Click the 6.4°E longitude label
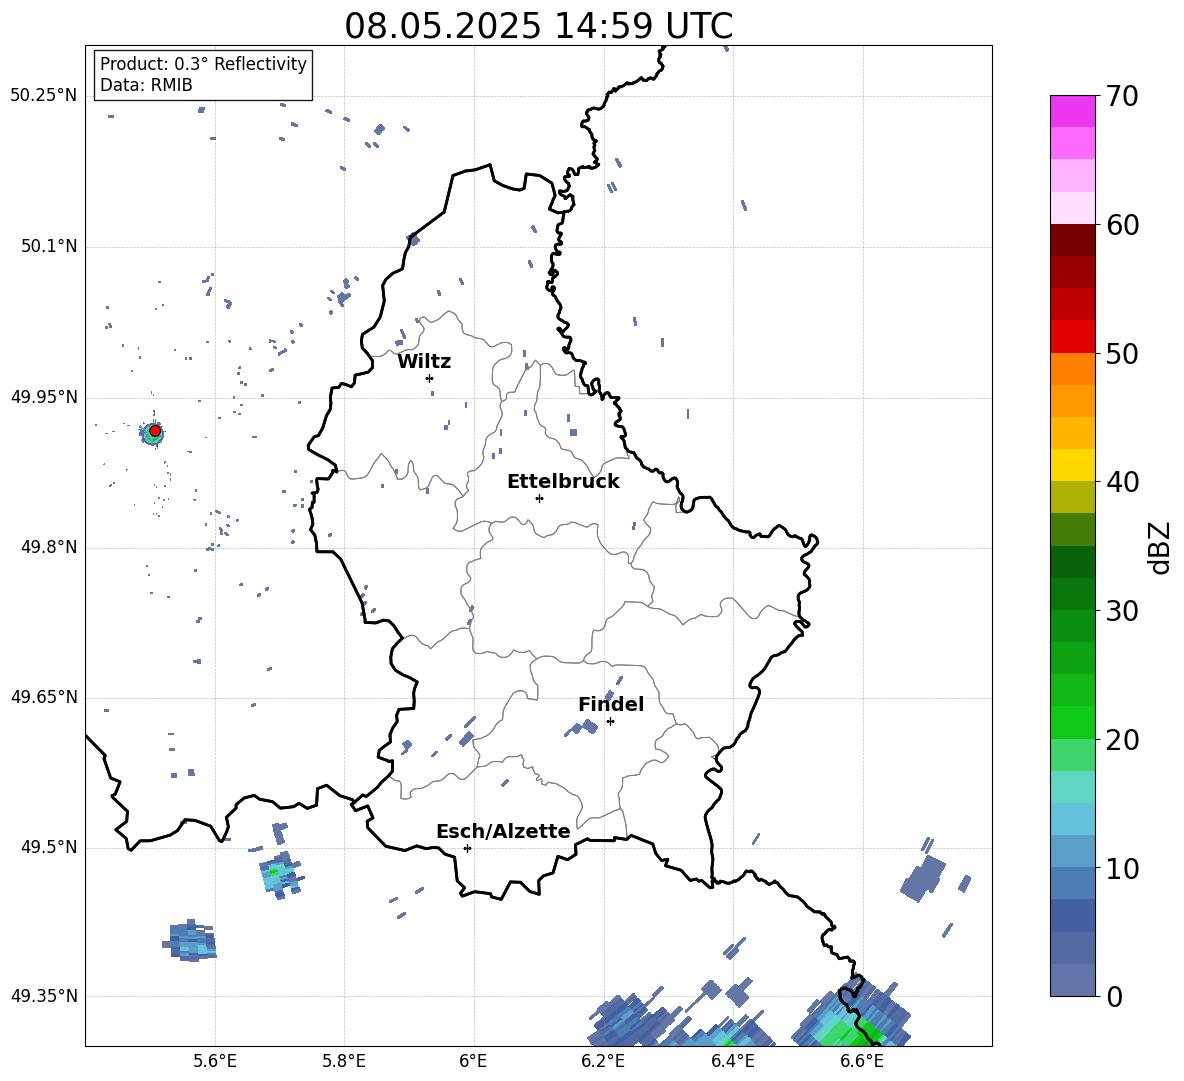Viewport: 1184px width, 1081px height. click(x=732, y=1061)
